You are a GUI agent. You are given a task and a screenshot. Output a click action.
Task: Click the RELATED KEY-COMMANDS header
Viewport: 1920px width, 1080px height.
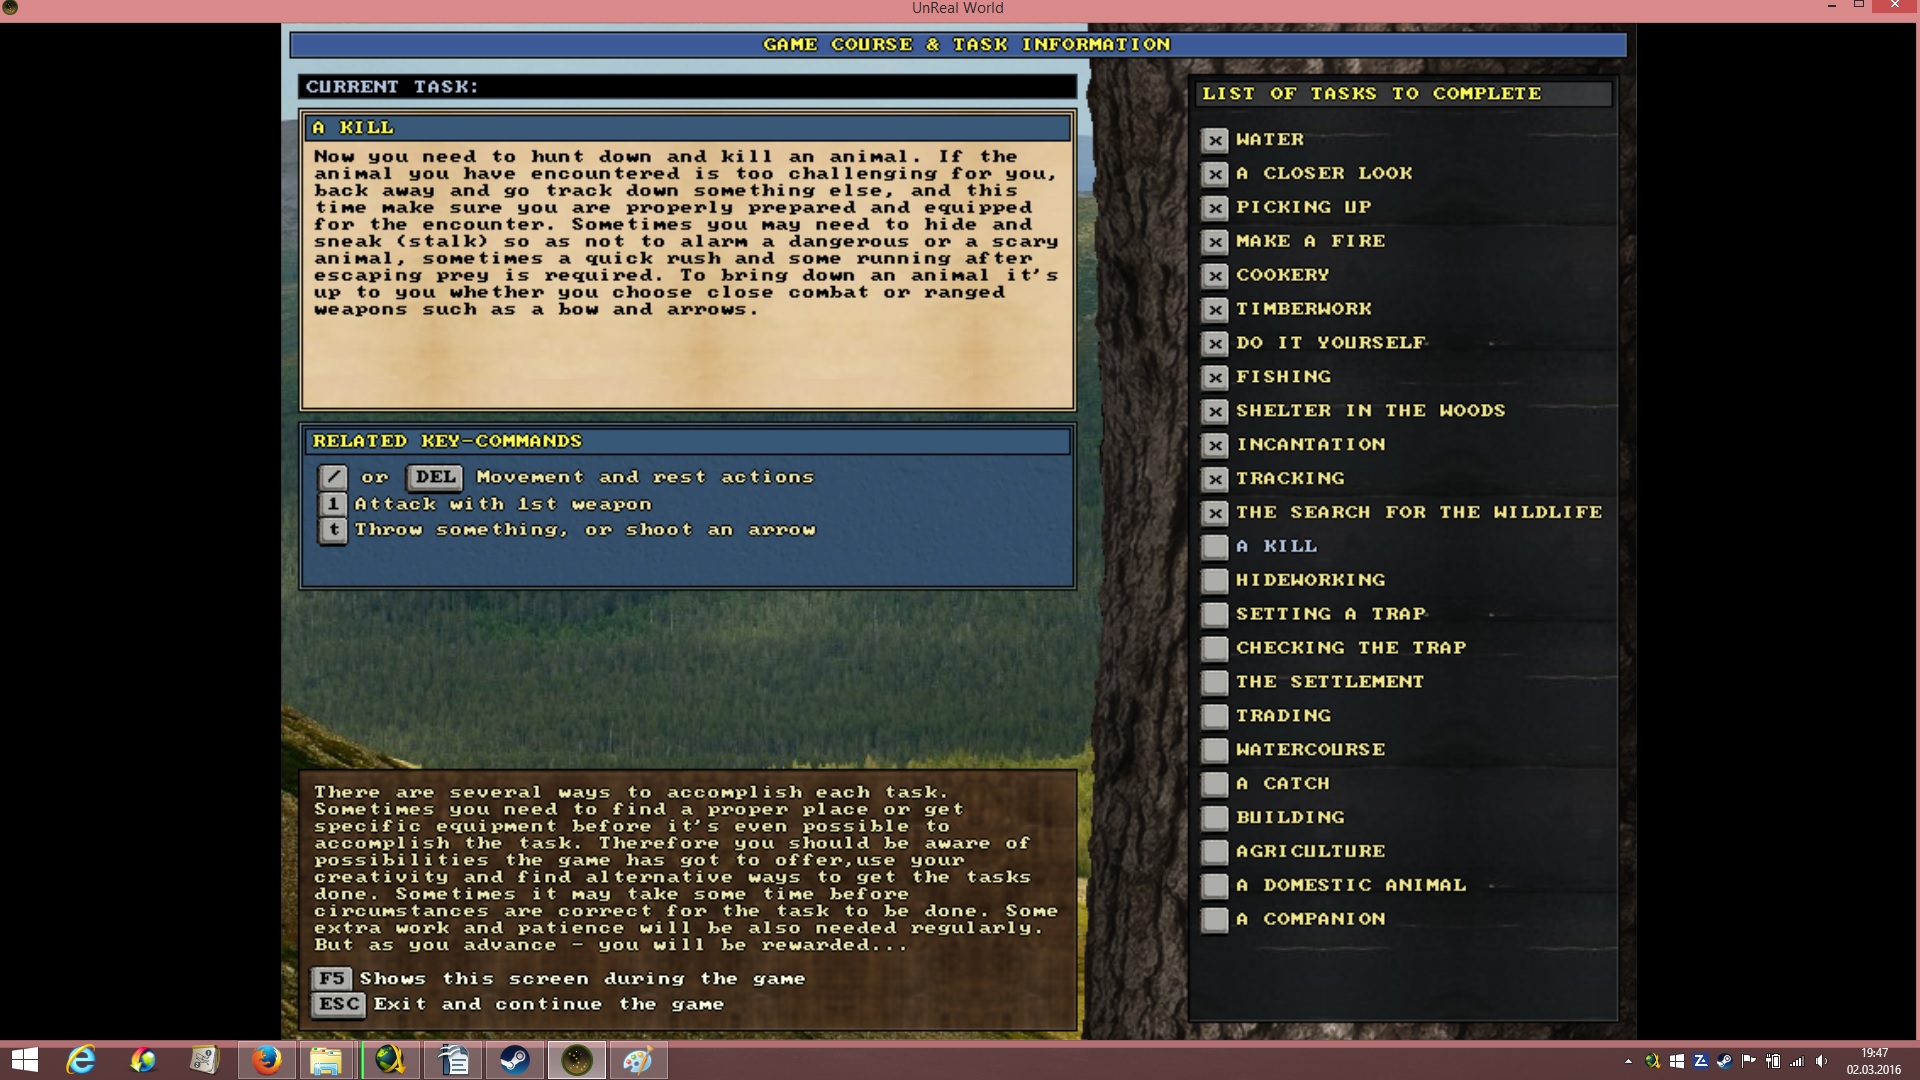pos(688,441)
